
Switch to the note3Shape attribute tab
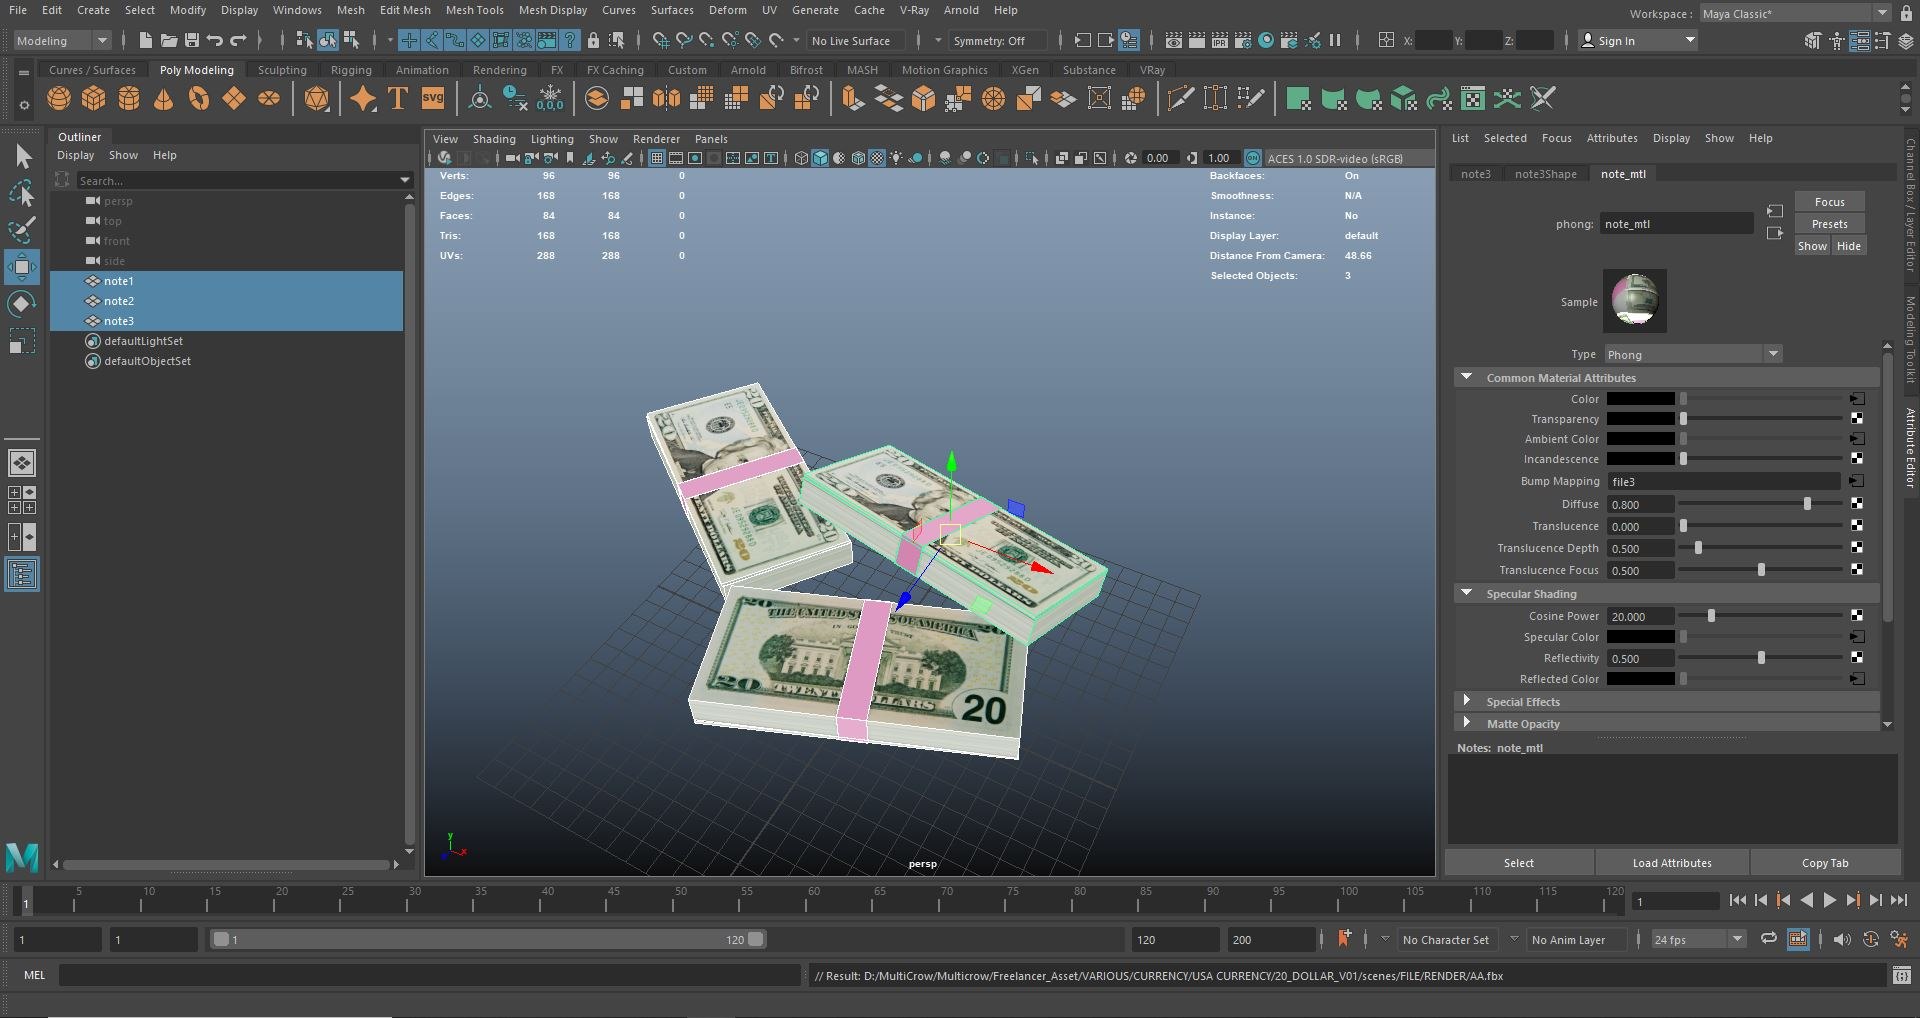click(x=1545, y=174)
